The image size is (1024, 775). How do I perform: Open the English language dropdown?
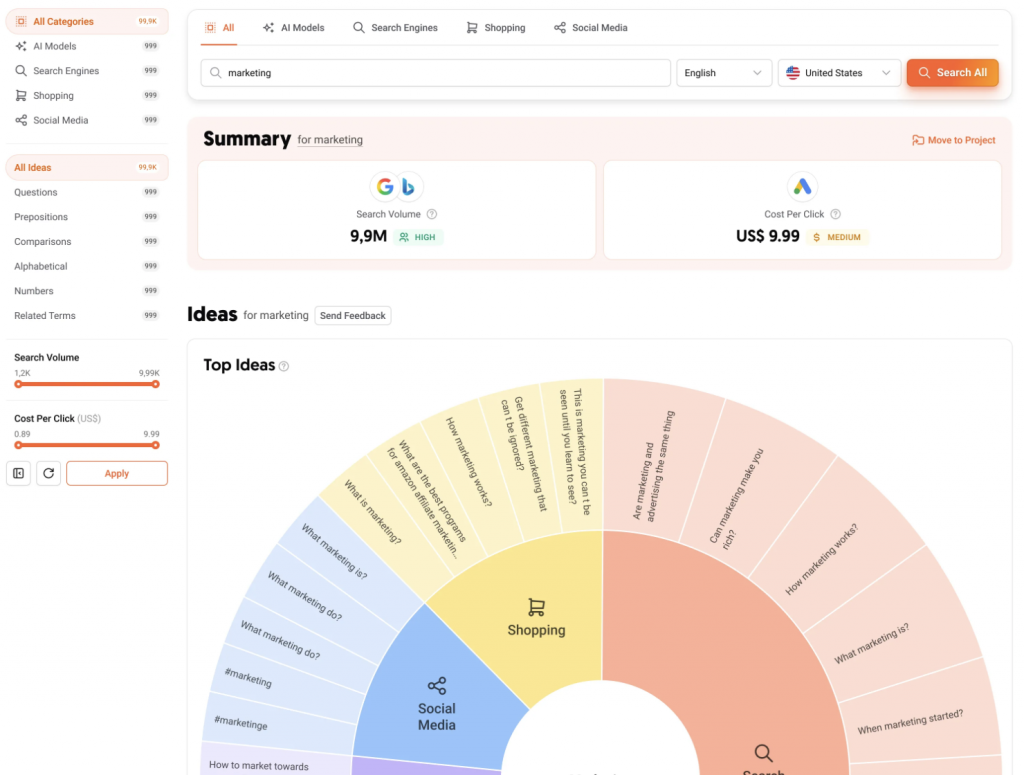(723, 73)
